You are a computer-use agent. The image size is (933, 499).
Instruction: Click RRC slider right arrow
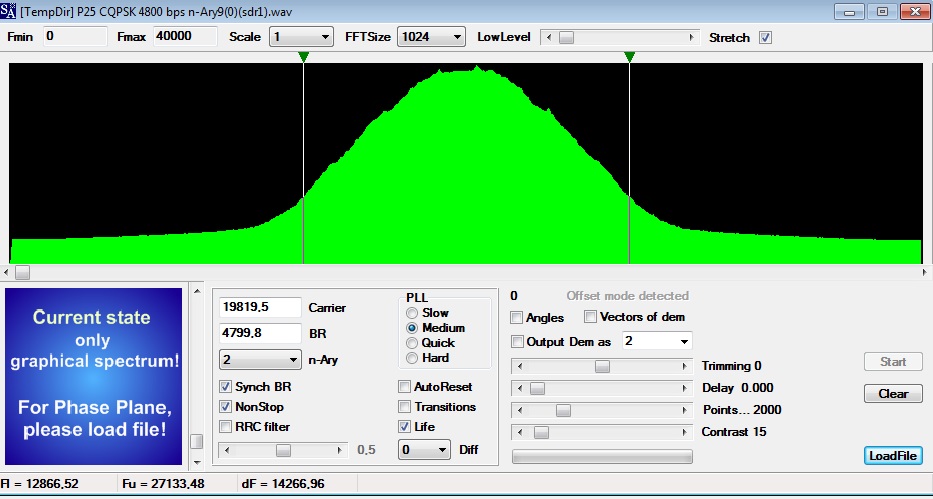(x=340, y=450)
